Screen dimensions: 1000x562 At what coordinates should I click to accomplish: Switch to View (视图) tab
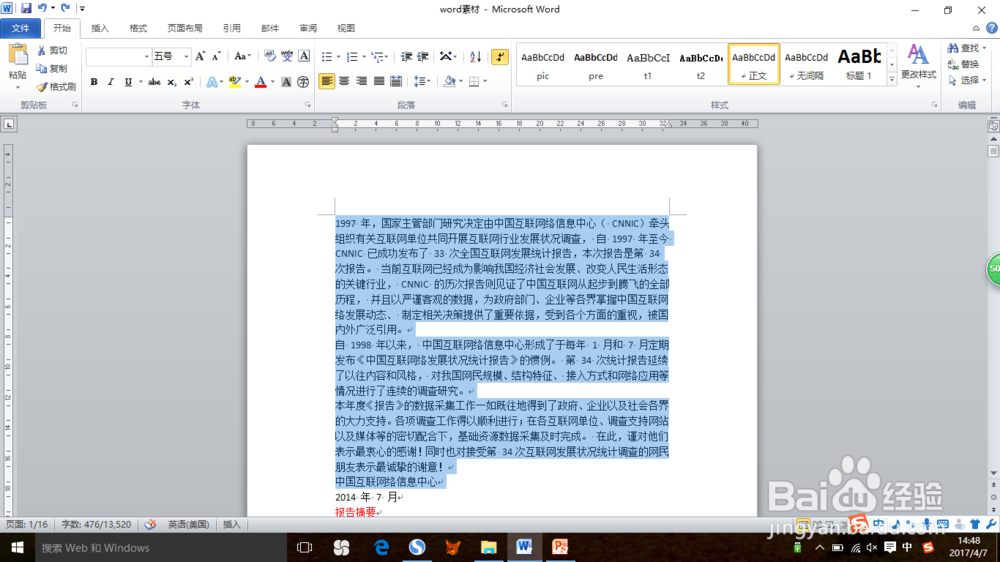pyautogui.click(x=346, y=28)
